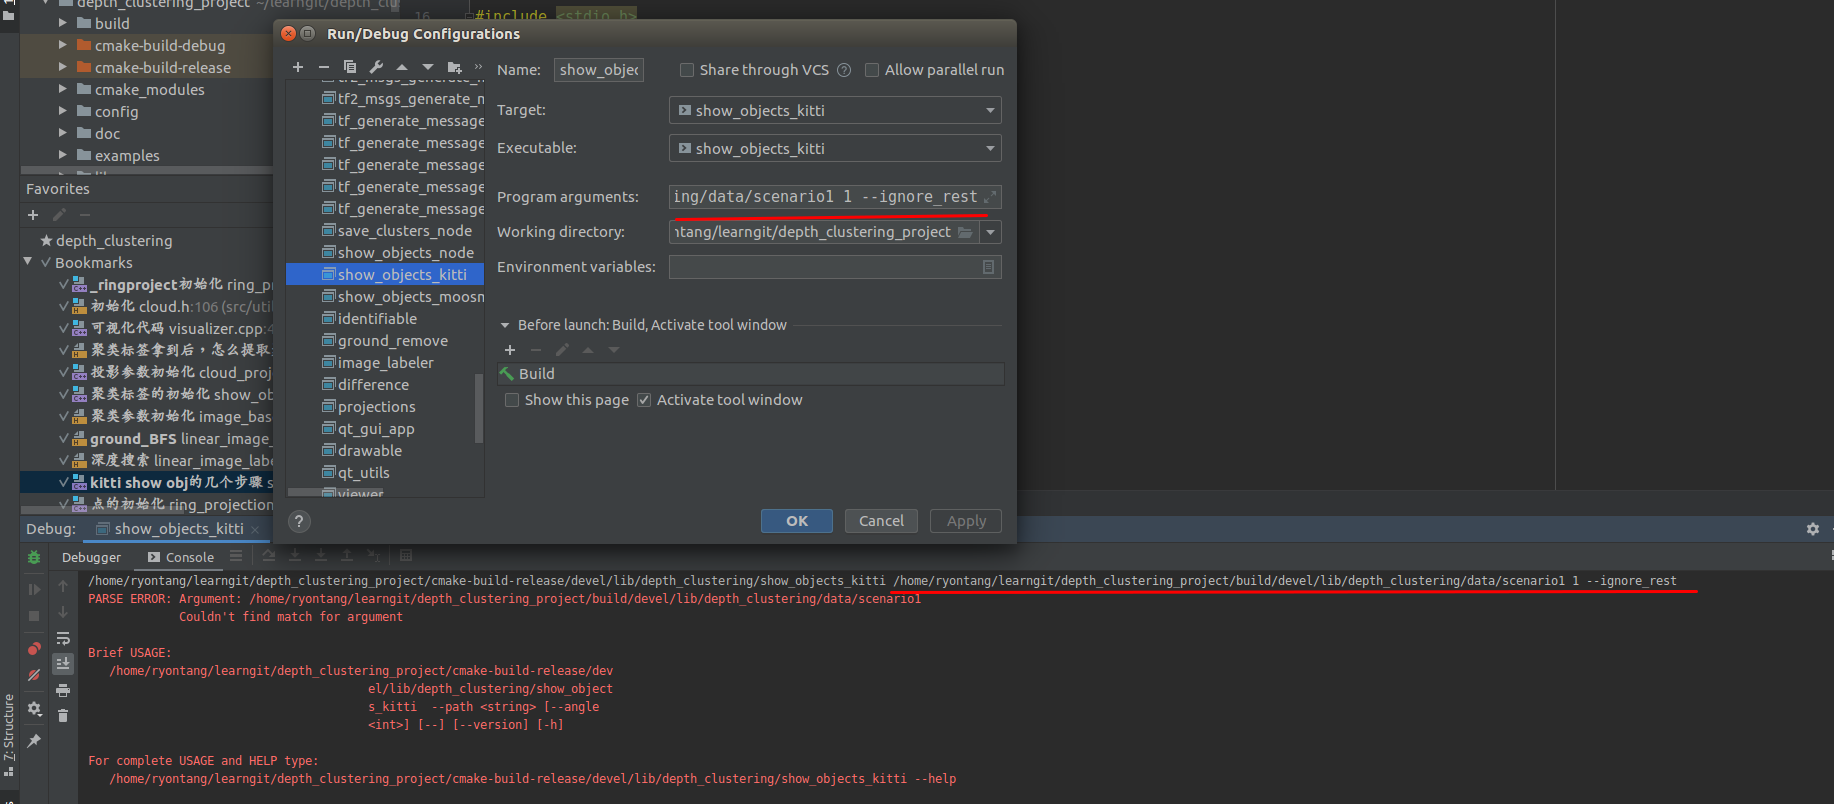Add a new run configuration
The image size is (1834, 804).
tap(298, 67)
